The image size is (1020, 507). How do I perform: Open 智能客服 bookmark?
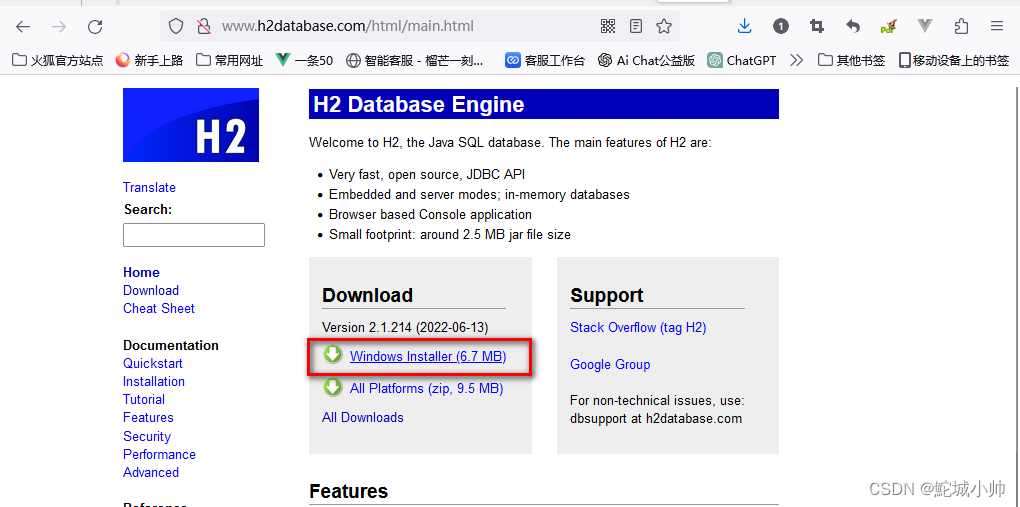[x=415, y=61]
